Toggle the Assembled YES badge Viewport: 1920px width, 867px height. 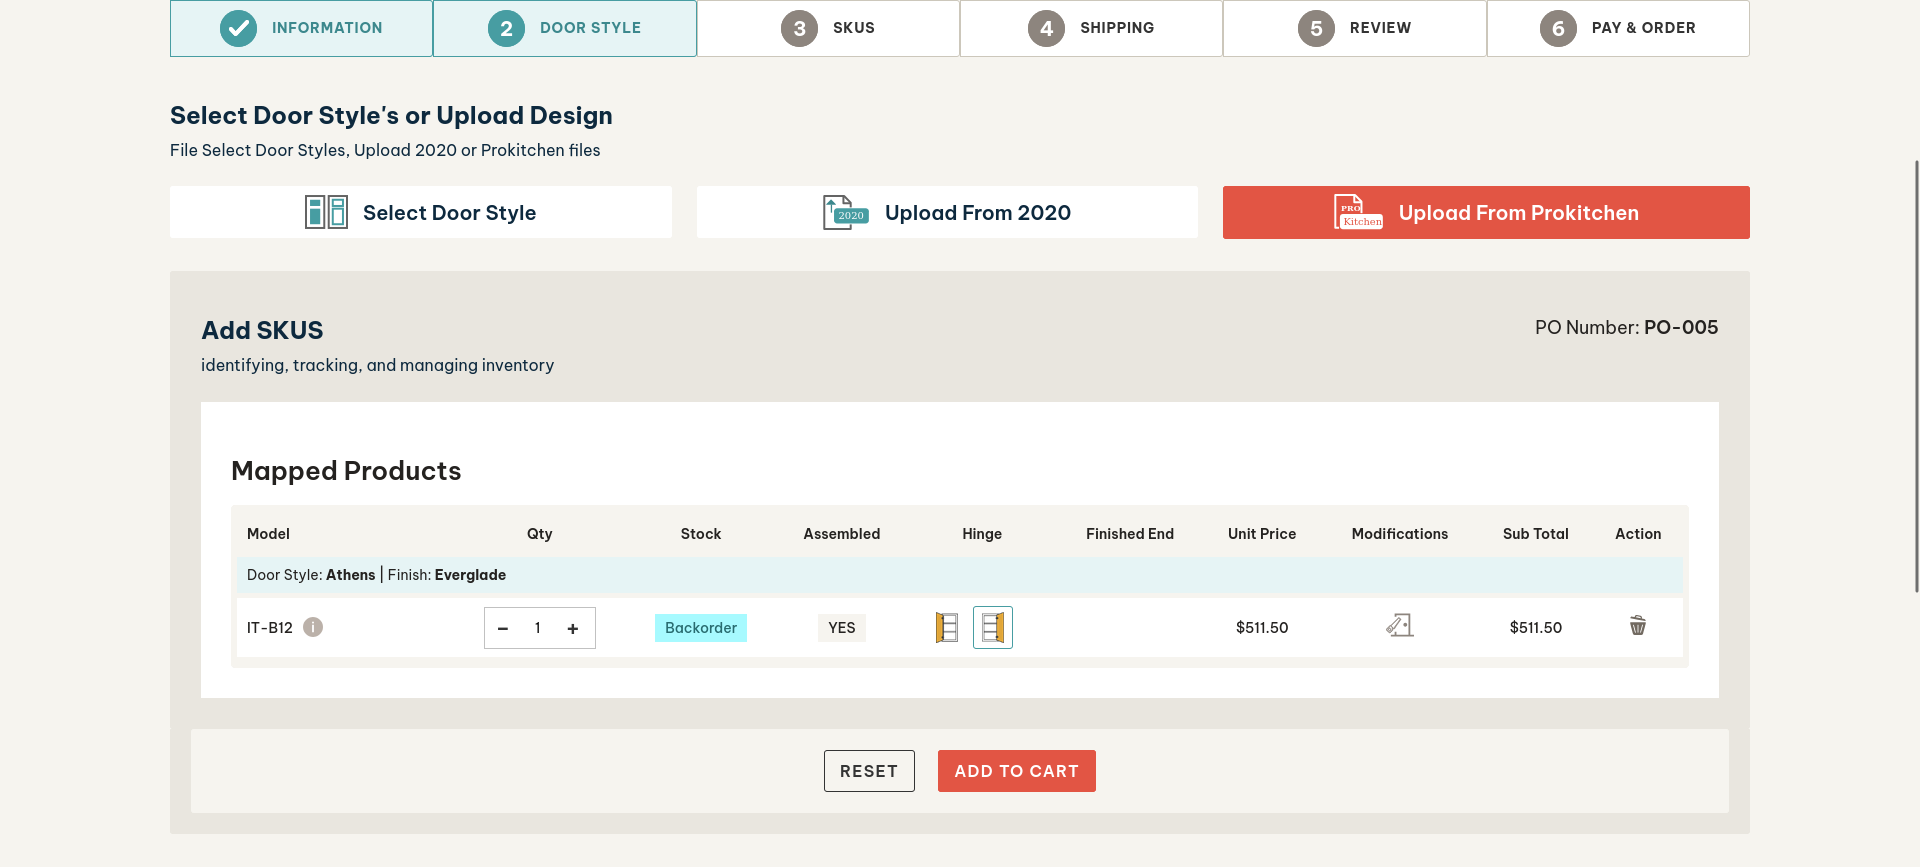tap(841, 628)
